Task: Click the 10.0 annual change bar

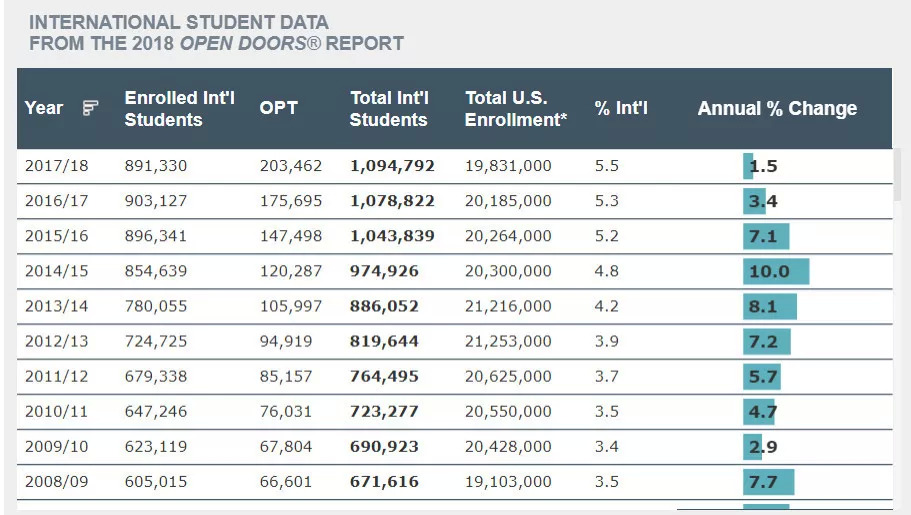Action: pos(776,271)
